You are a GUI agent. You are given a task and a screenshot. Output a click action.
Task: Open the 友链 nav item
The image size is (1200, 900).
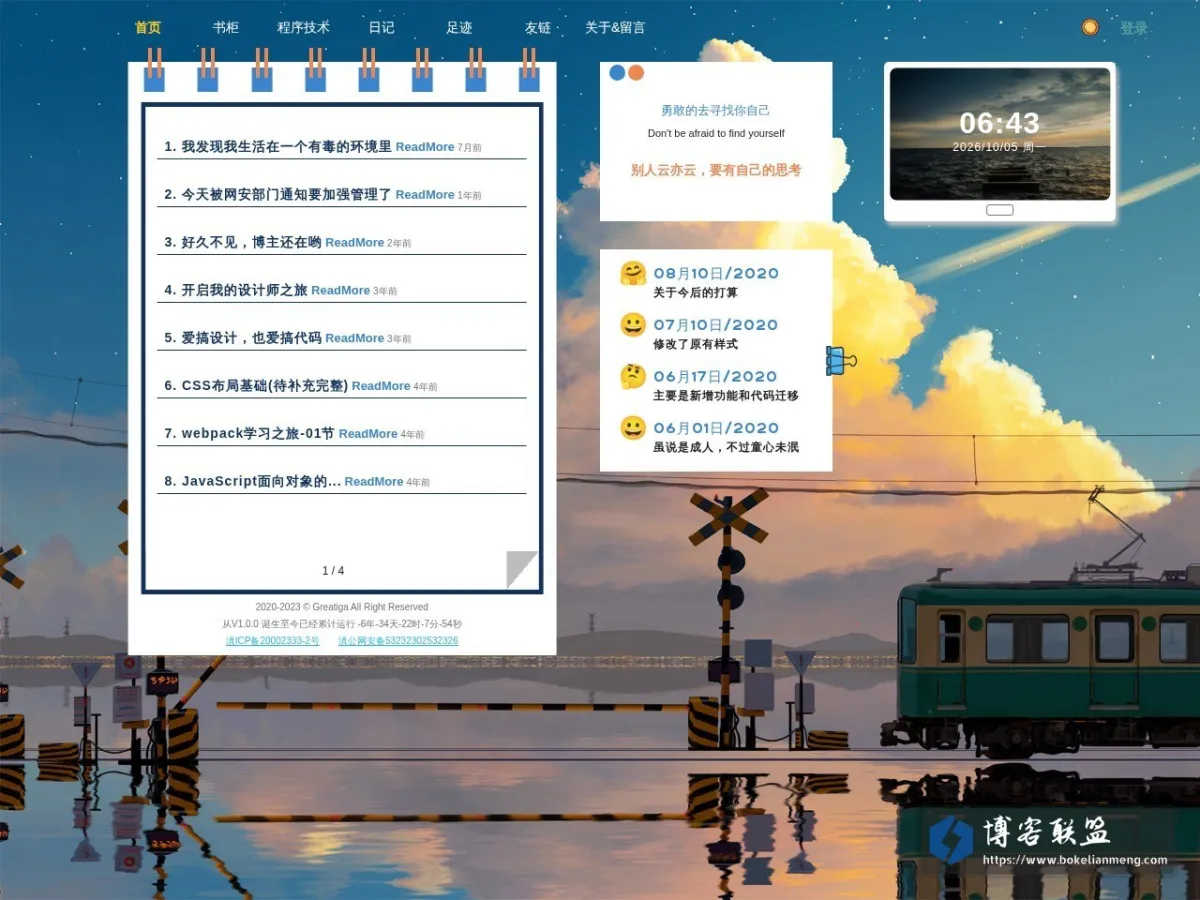[x=538, y=28]
